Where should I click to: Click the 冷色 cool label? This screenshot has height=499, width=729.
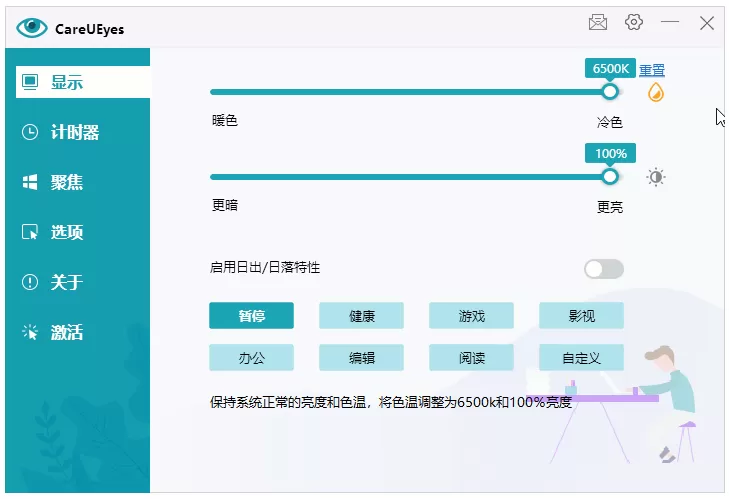click(610, 122)
